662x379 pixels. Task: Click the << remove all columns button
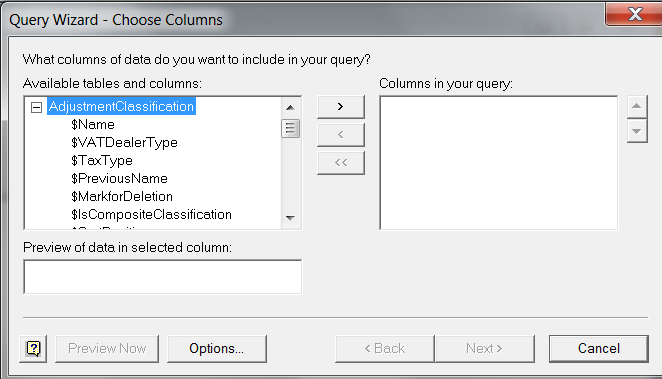(x=341, y=162)
